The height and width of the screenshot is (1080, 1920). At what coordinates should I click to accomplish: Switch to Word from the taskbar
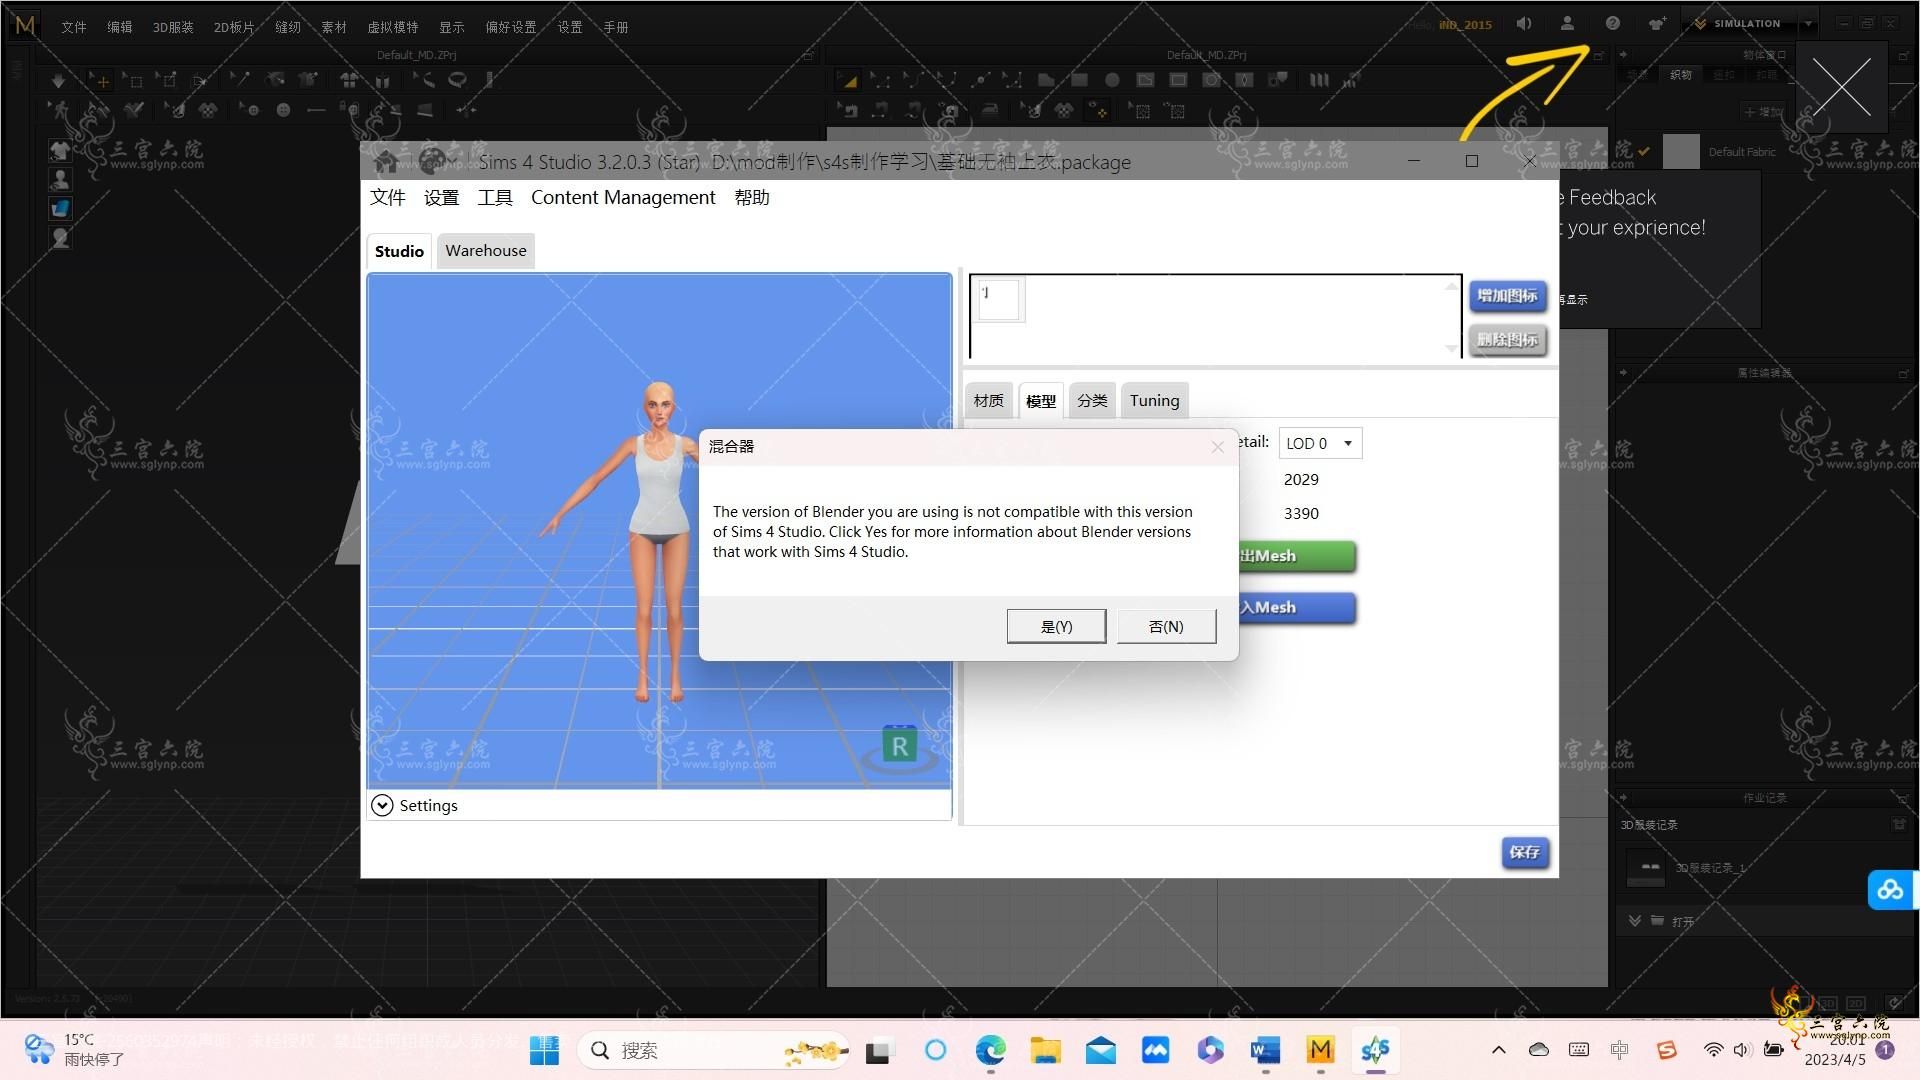point(1265,1050)
